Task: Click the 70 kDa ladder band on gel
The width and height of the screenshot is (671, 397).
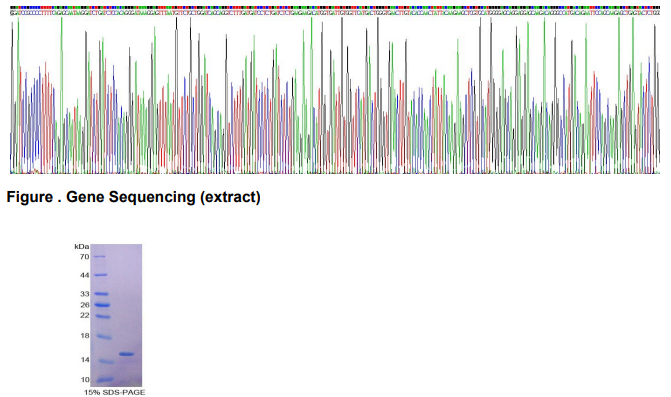Action: click(100, 257)
